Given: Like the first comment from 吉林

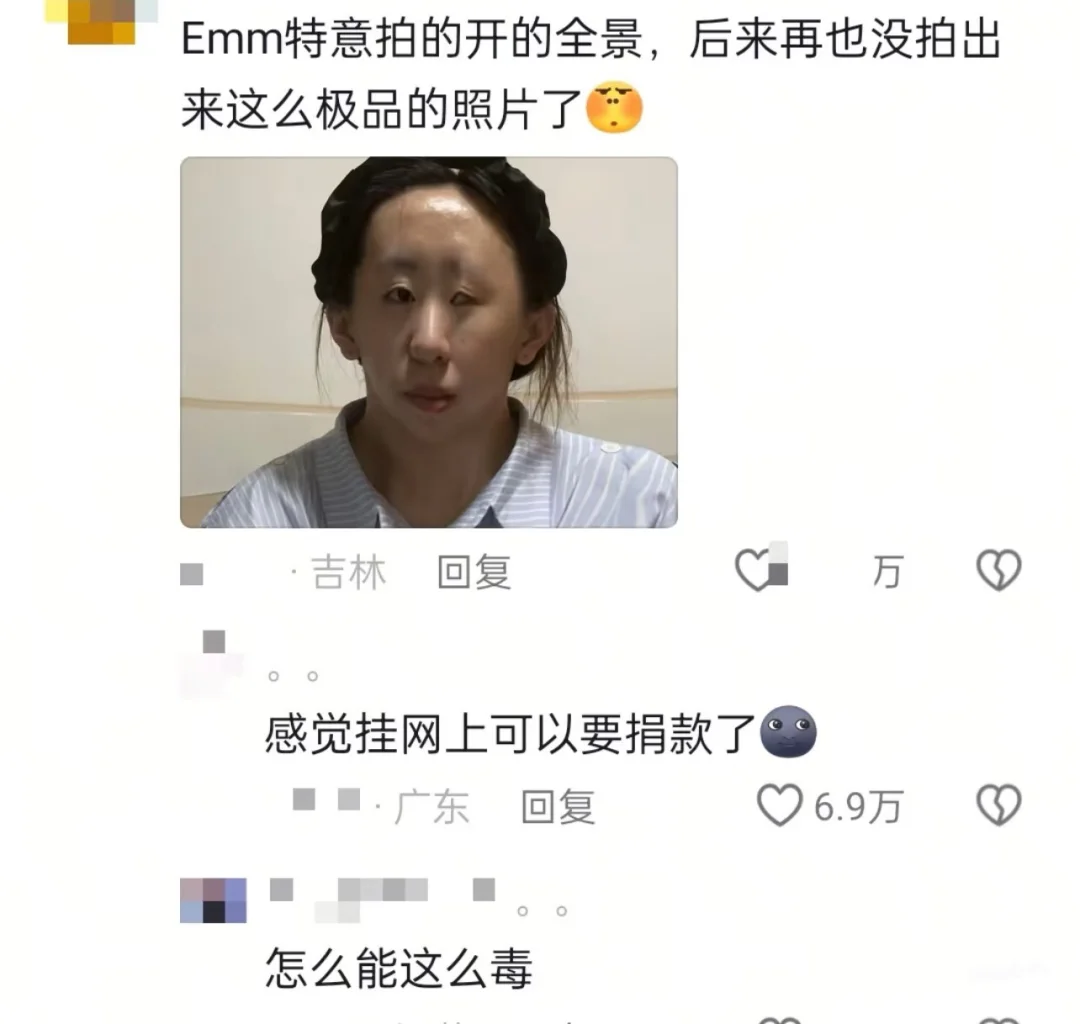Looking at the screenshot, I should (757, 571).
